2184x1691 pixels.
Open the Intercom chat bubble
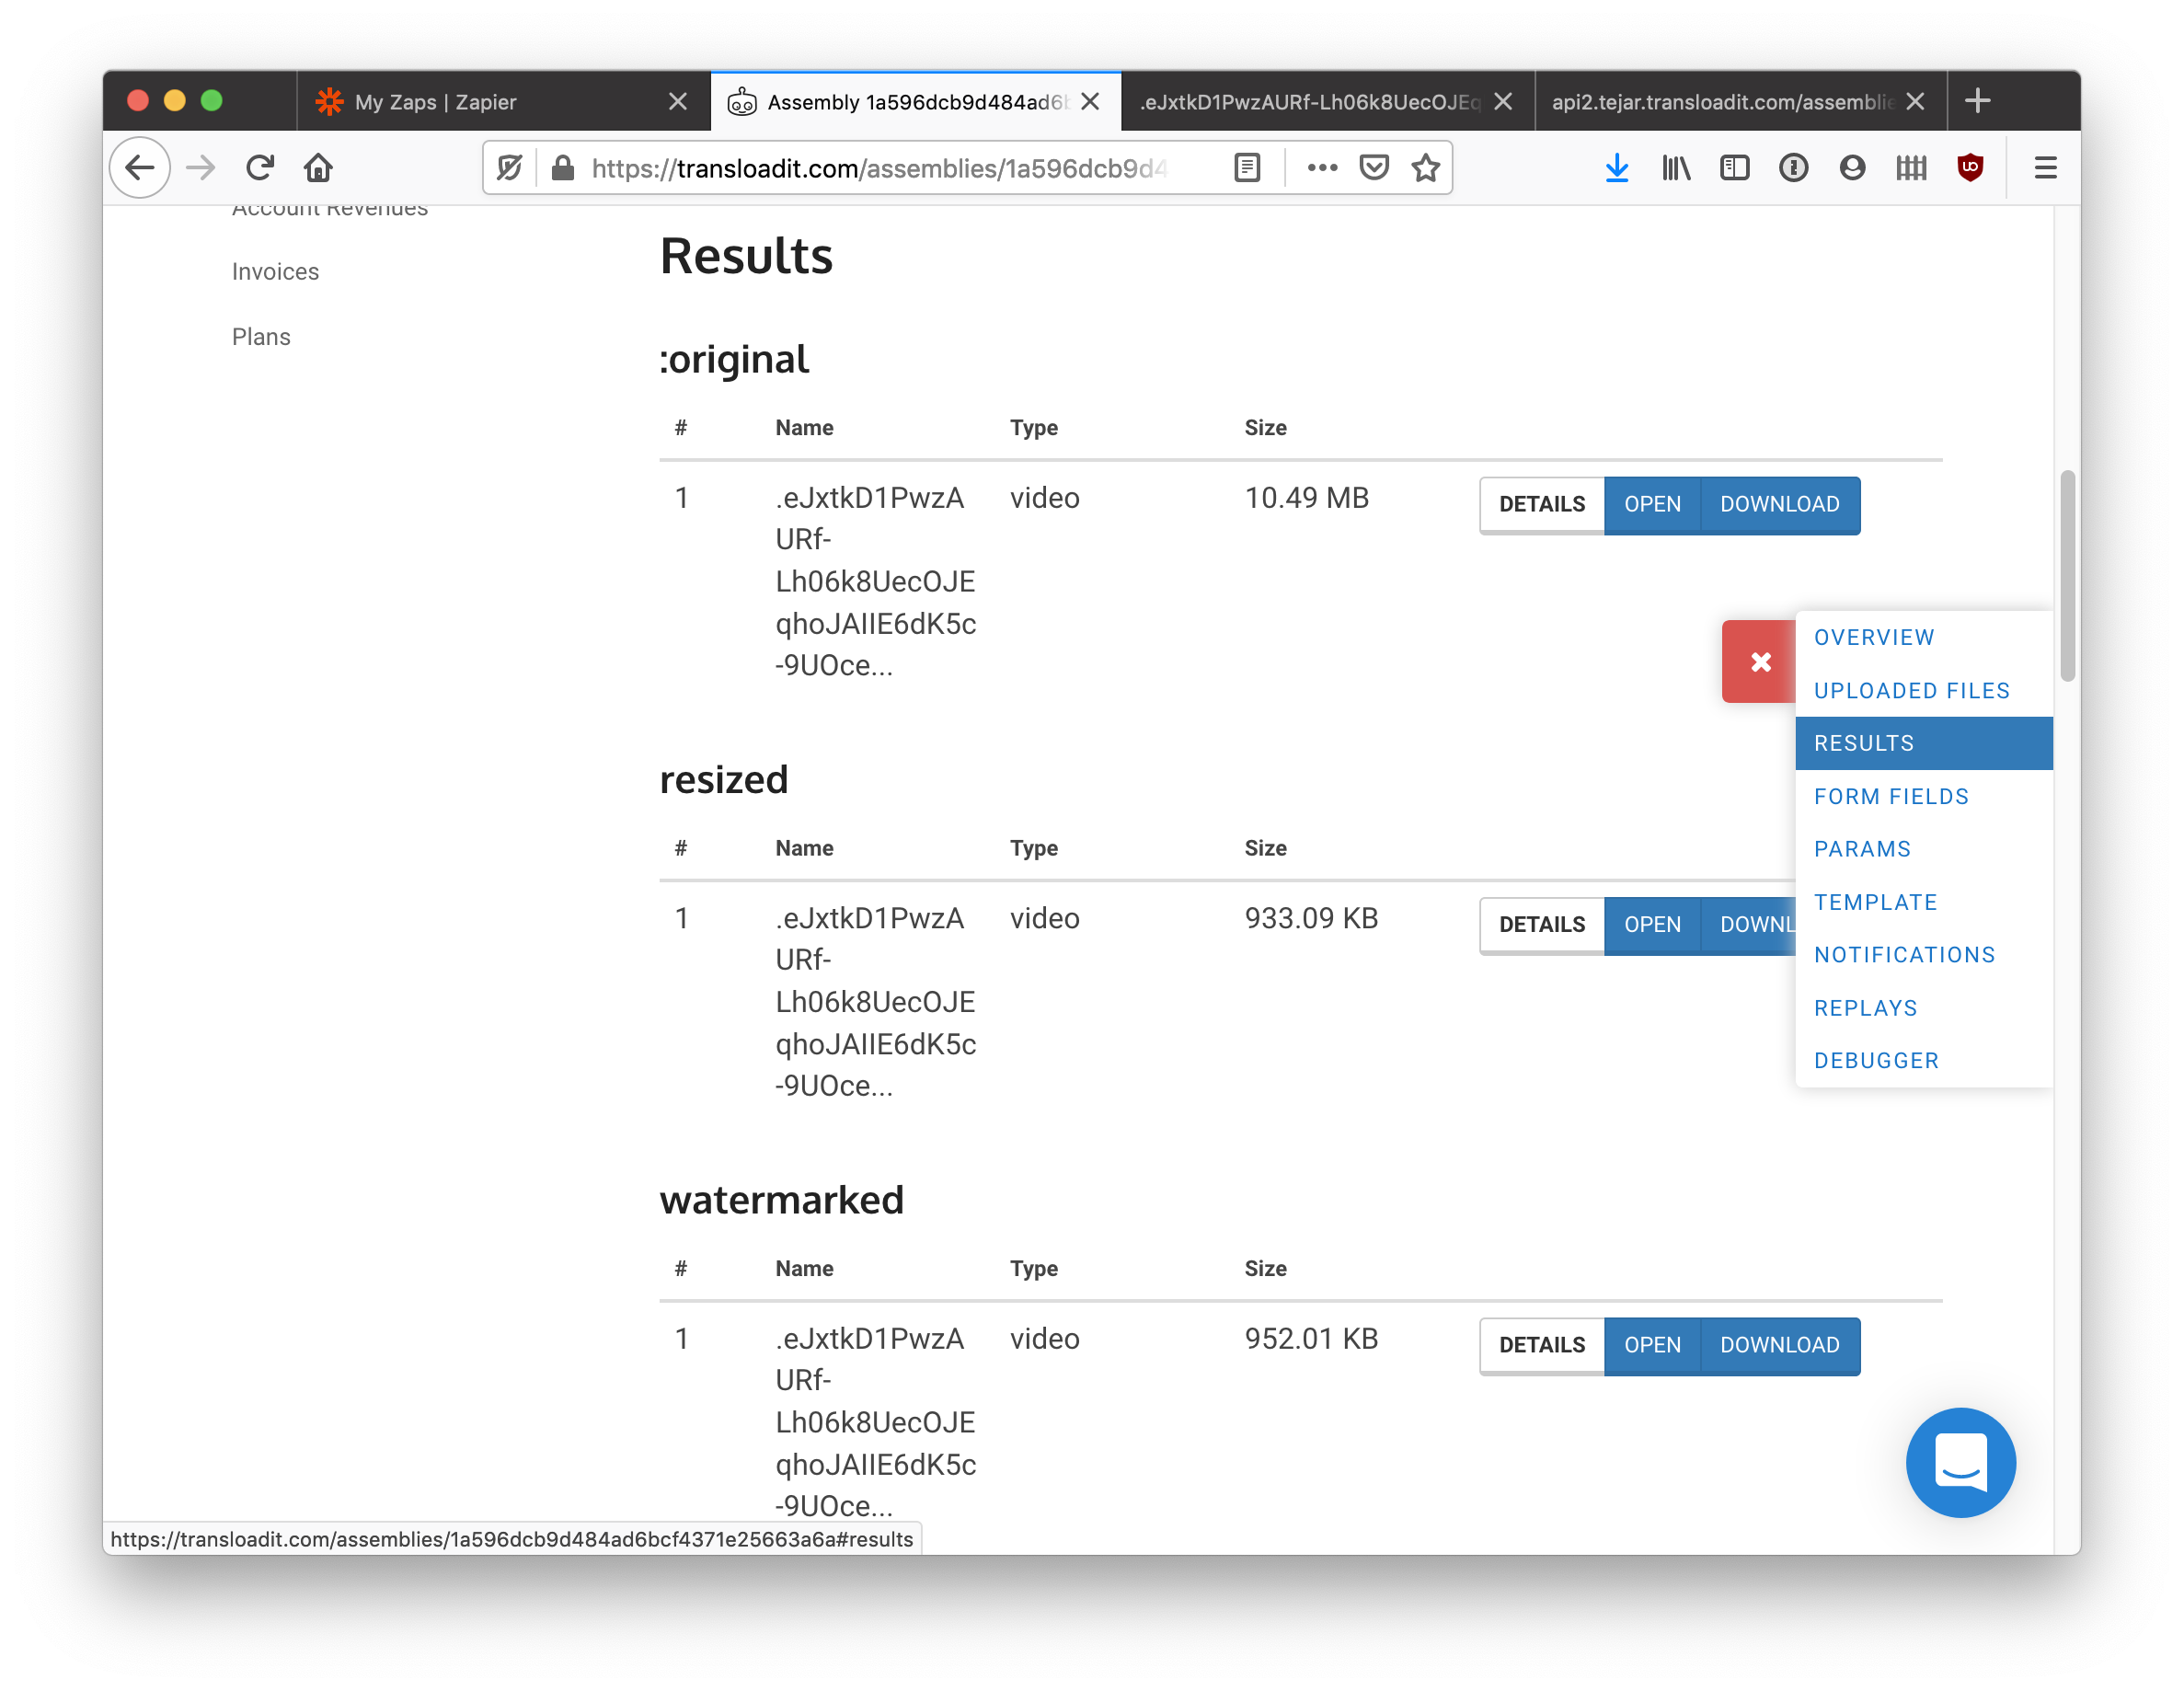(1959, 1462)
